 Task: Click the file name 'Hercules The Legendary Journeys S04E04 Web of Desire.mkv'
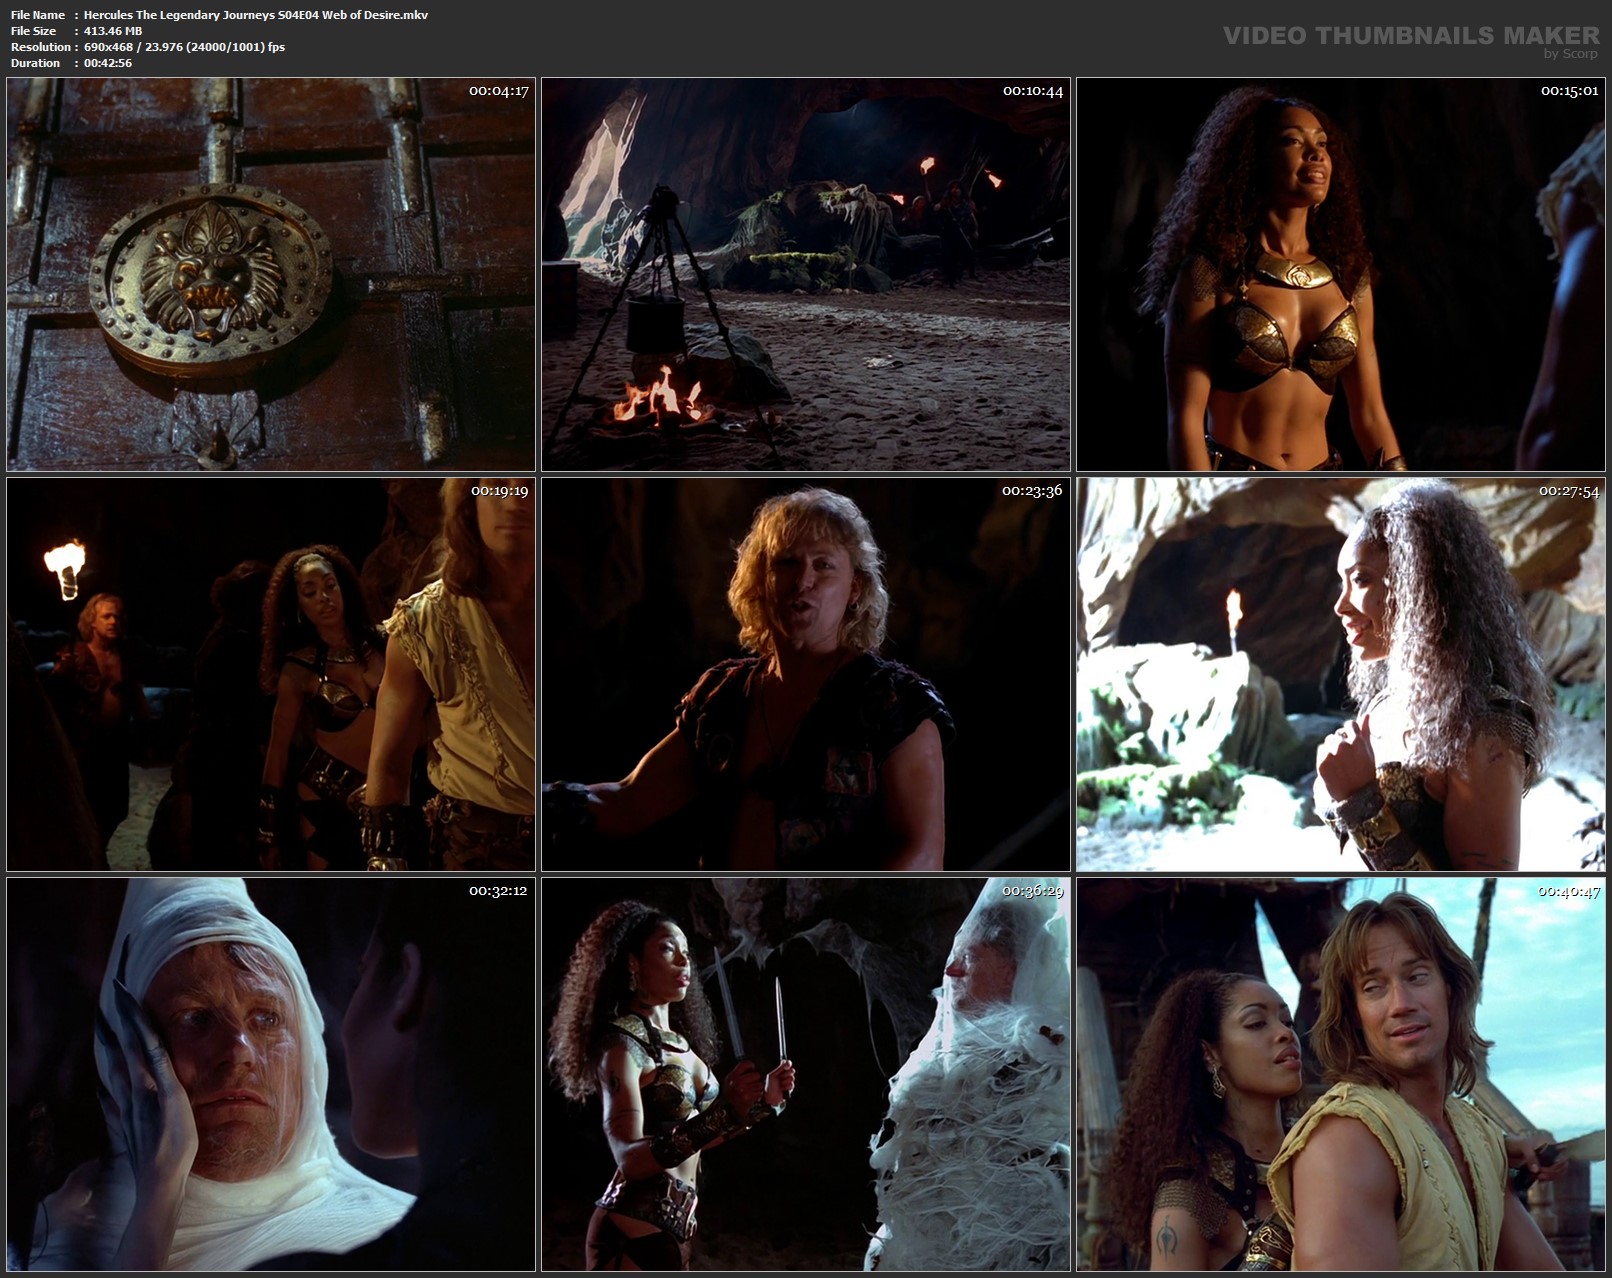coord(256,15)
